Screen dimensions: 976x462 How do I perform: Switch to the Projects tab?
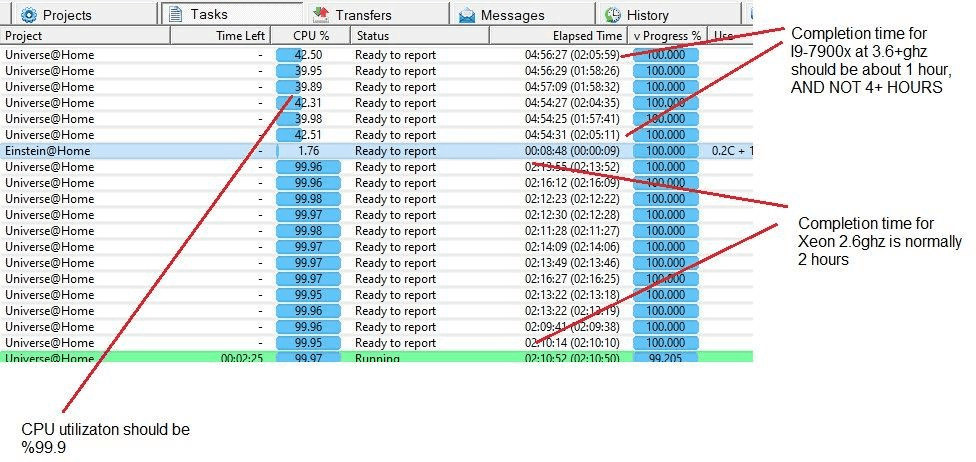tap(83, 14)
